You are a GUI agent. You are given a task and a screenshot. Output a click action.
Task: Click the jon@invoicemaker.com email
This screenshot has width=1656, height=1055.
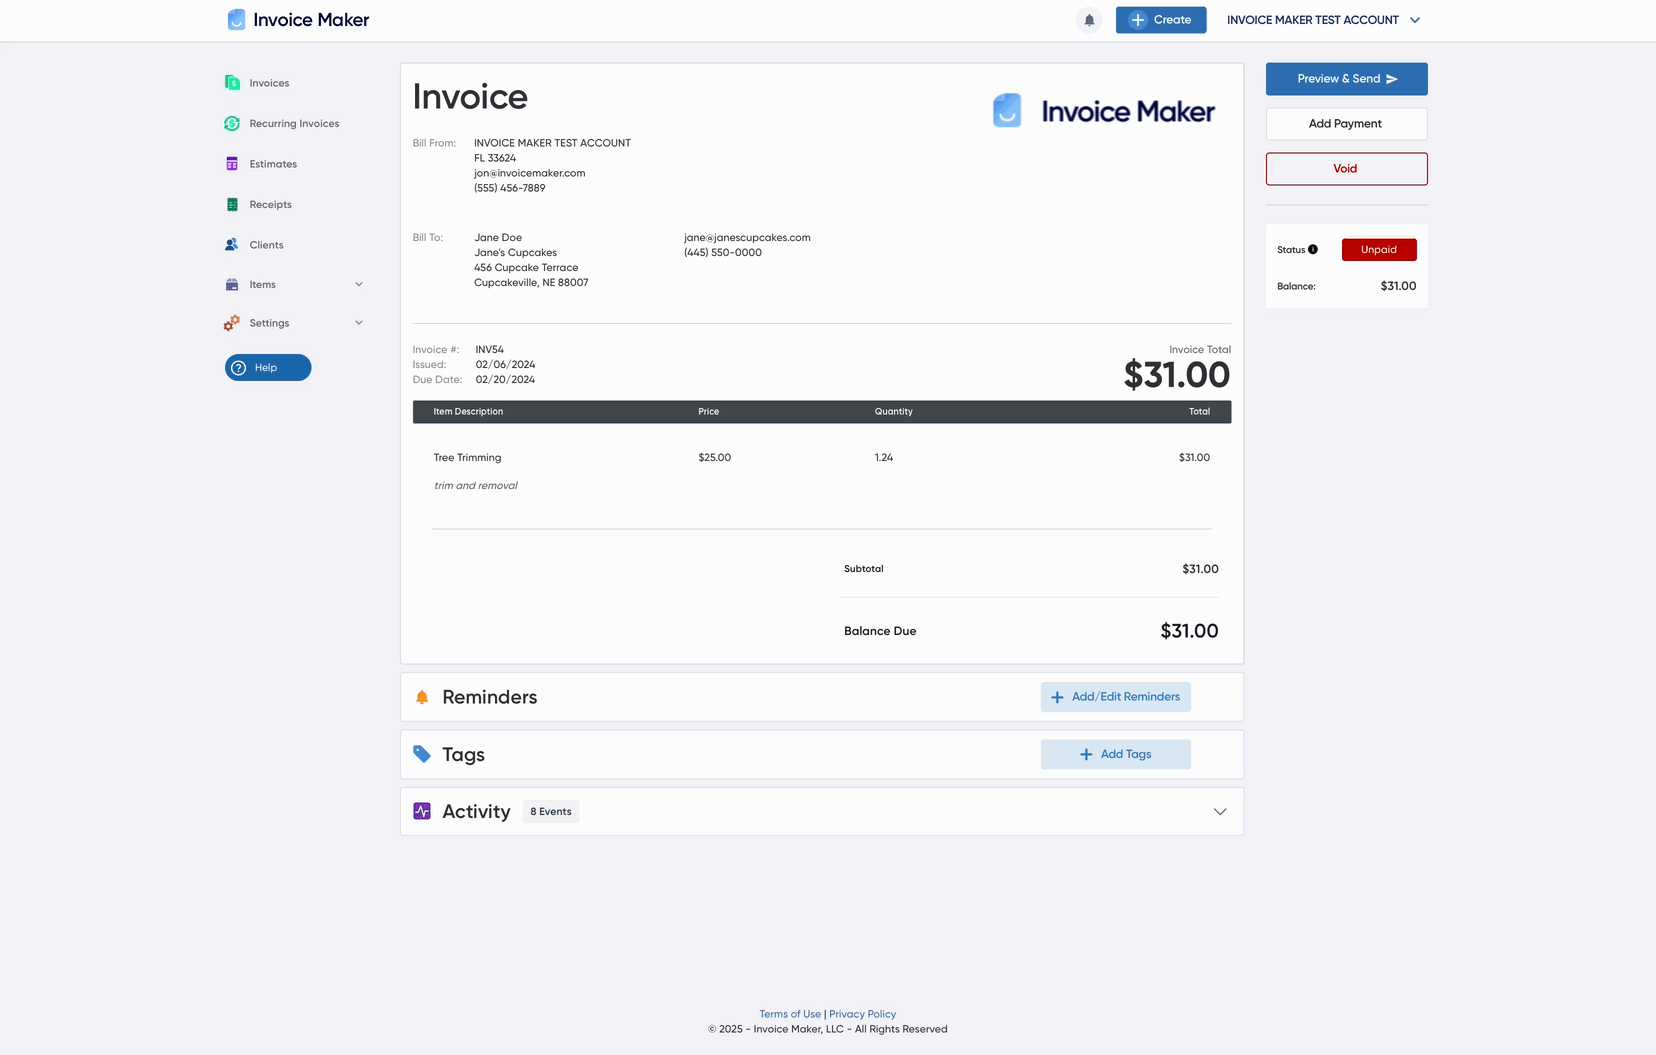click(530, 173)
